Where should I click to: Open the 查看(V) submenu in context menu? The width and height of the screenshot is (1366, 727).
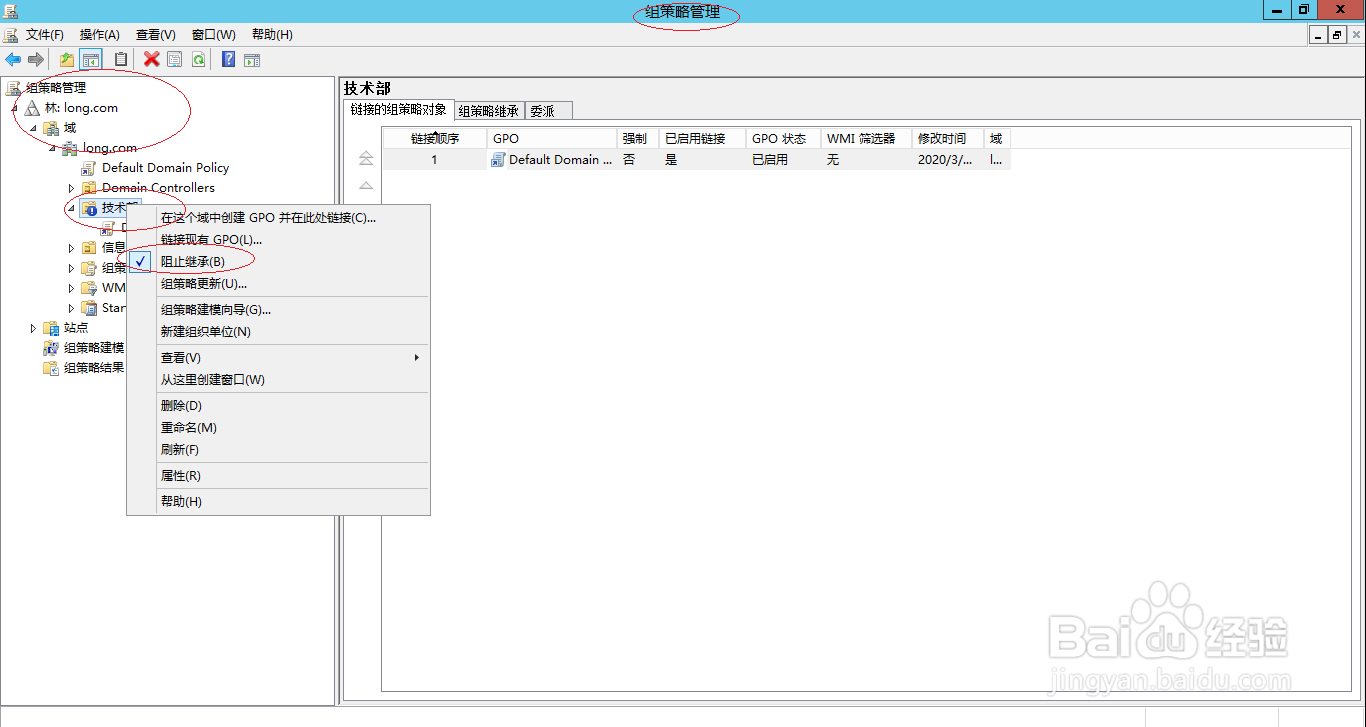180,356
